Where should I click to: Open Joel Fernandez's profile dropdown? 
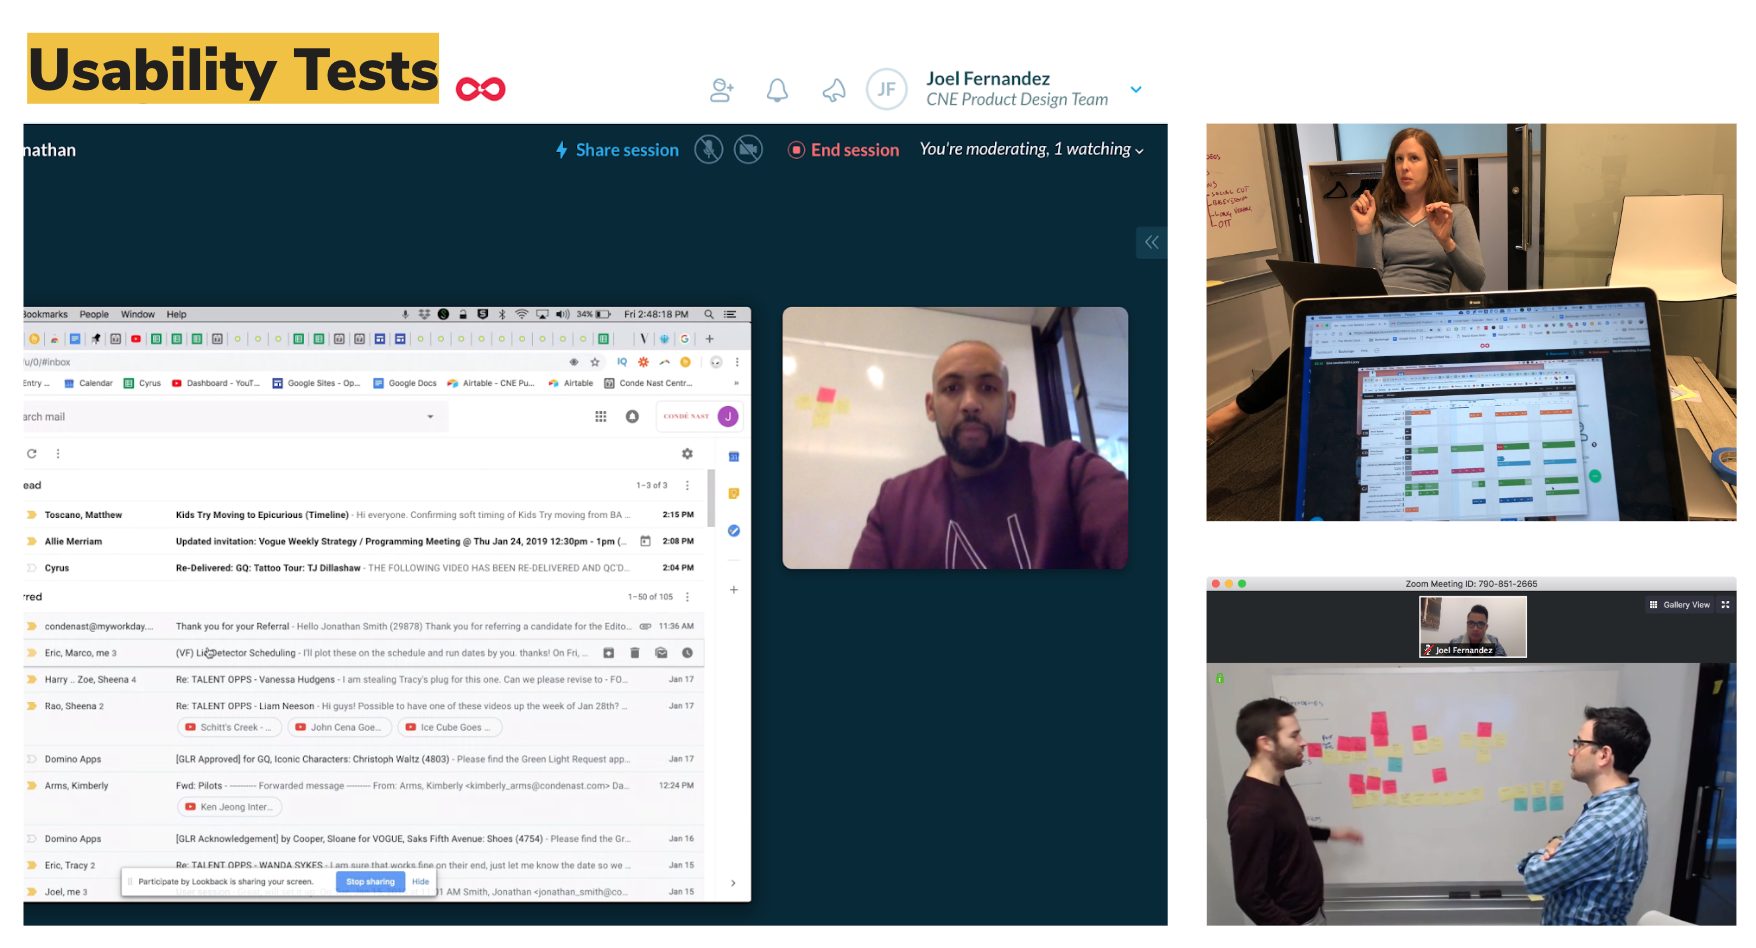click(1136, 89)
